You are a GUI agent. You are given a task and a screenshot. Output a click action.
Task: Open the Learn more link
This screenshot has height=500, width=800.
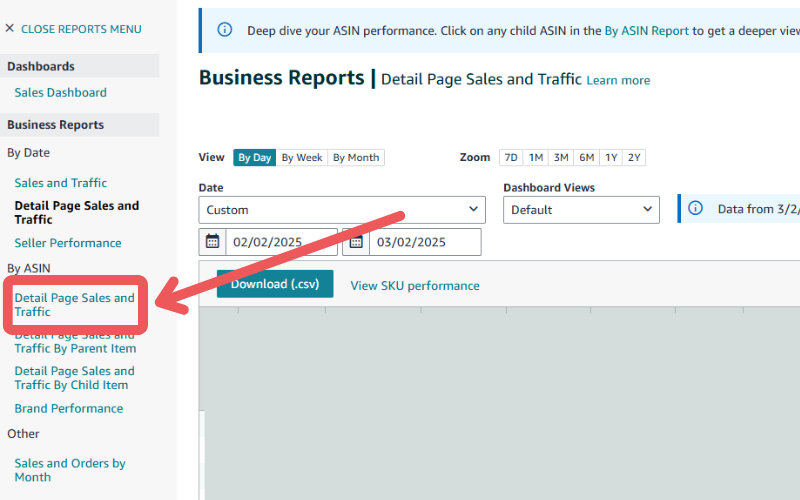[x=618, y=80]
